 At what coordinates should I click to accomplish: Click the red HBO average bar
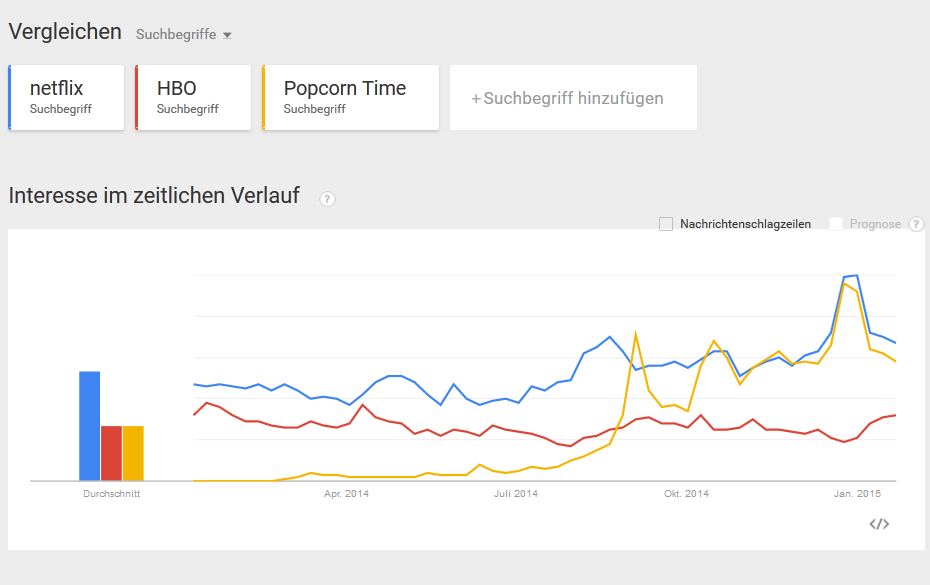coord(111,453)
